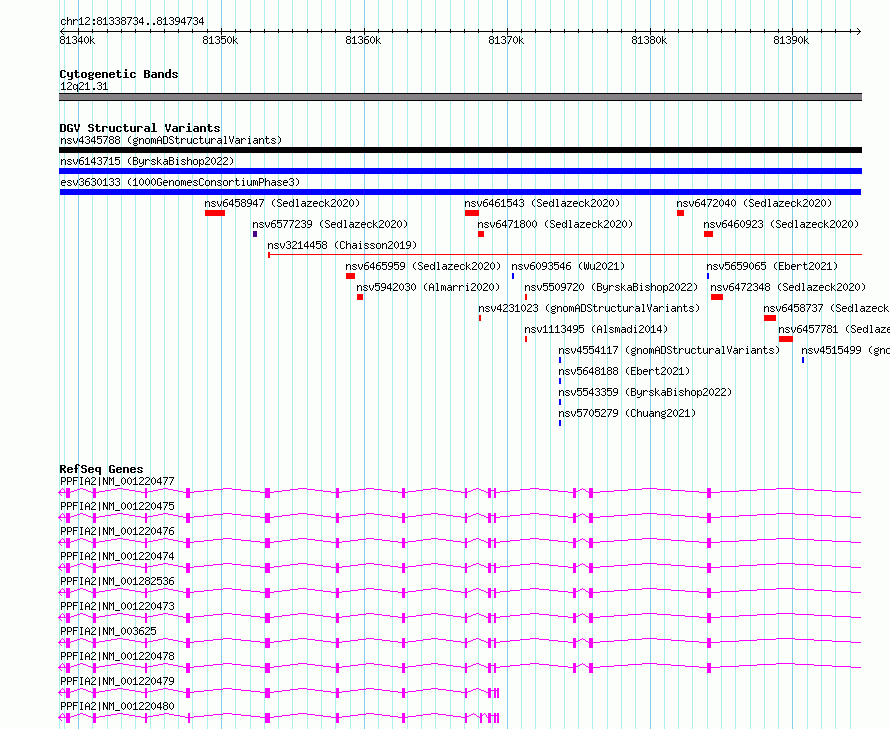The width and height of the screenshot is (890, 729).
Task: Open nsv6471800 (Sedlazeck2020) label
Action: 555,224
